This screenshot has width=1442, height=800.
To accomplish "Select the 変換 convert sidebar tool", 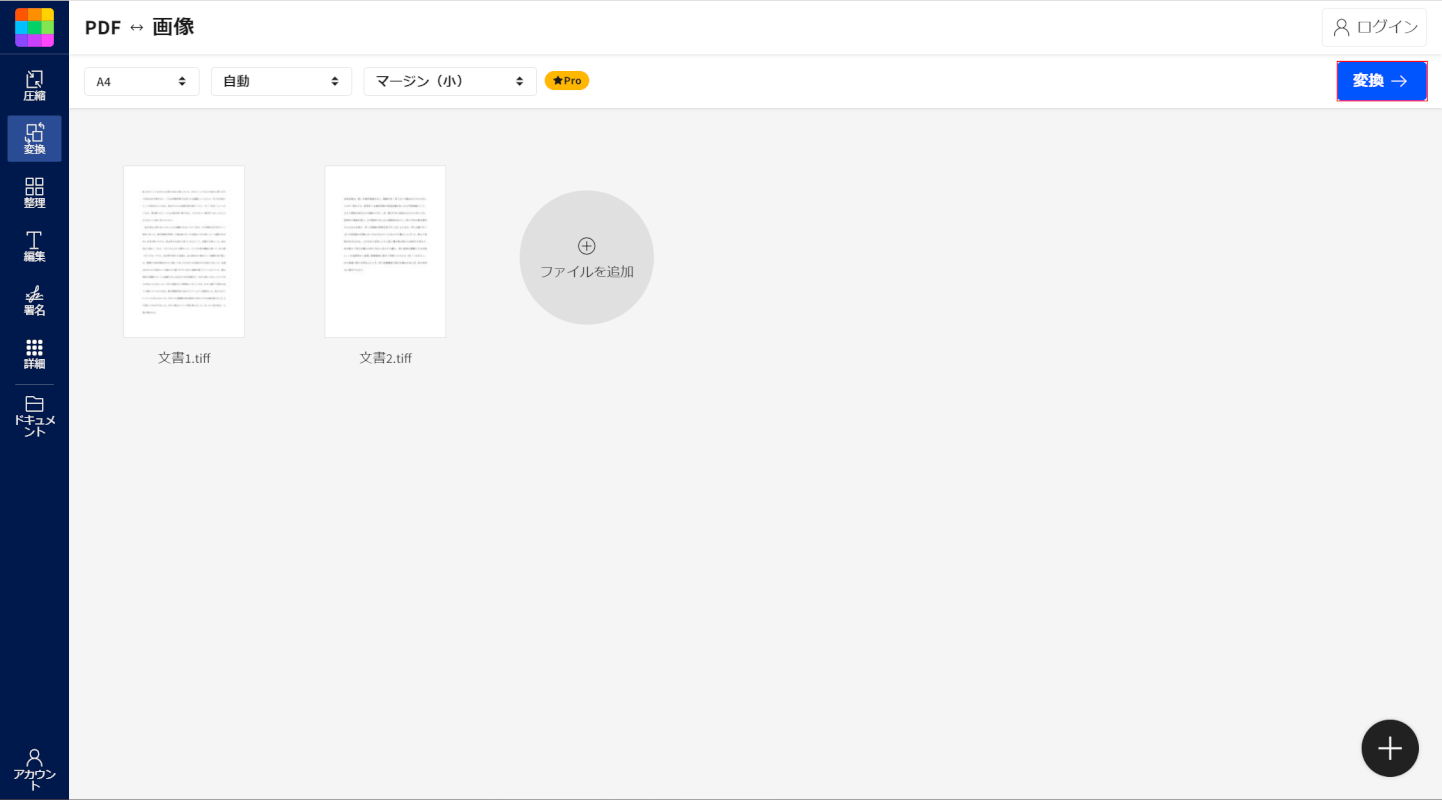I will pyautogui.click(x=34, y=139).
